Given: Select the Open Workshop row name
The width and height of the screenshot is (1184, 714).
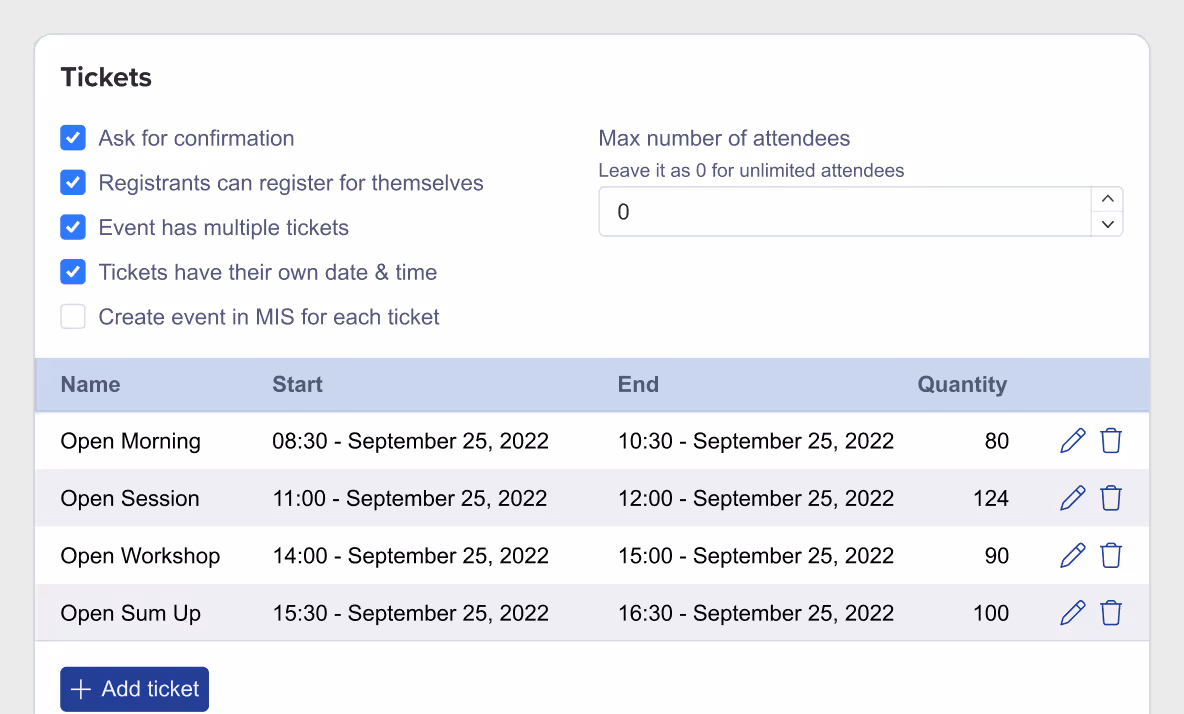Looking at the screenshot, I should 140,556.
